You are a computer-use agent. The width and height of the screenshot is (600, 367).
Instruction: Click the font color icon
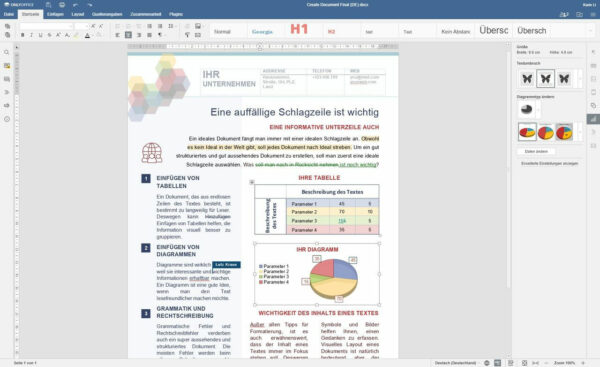[87, 35]
